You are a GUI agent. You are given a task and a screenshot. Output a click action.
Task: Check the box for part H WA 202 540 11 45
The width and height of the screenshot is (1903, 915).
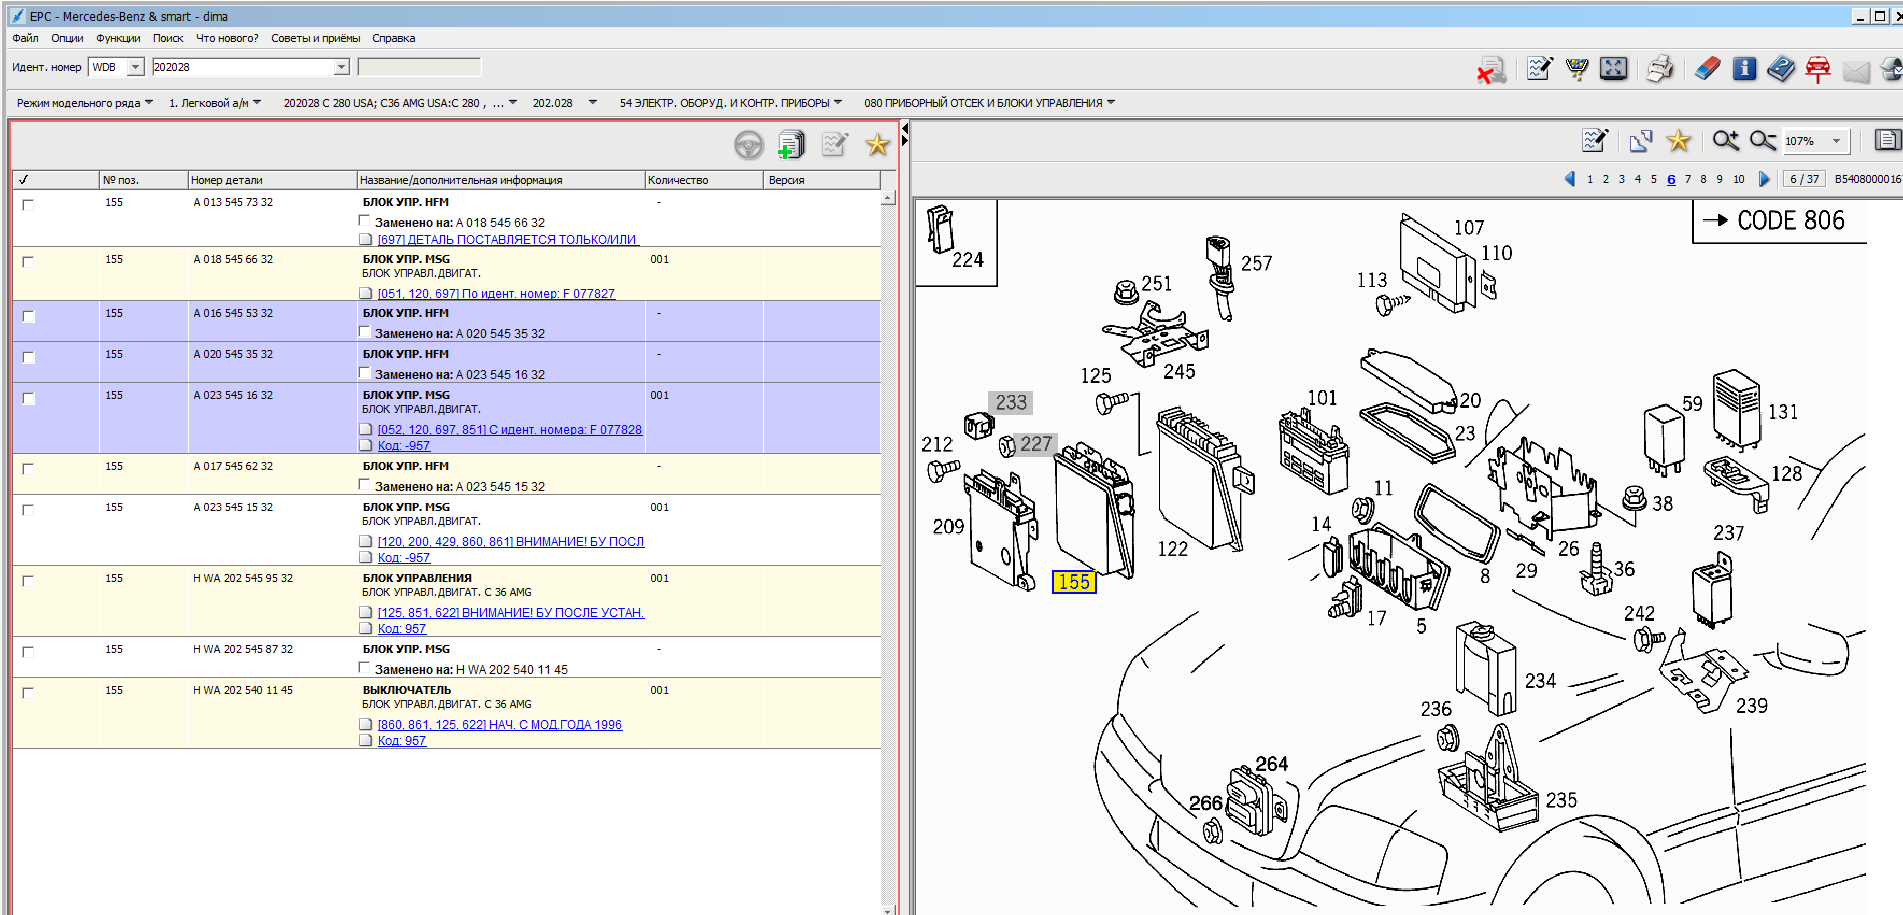[x=28, y=692]
